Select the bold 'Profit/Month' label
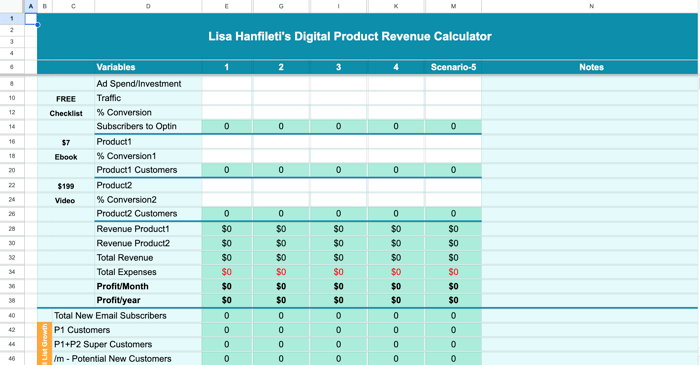Image resolution: width=700 pixels, height=365 pixels. click(x=122, y=286)
